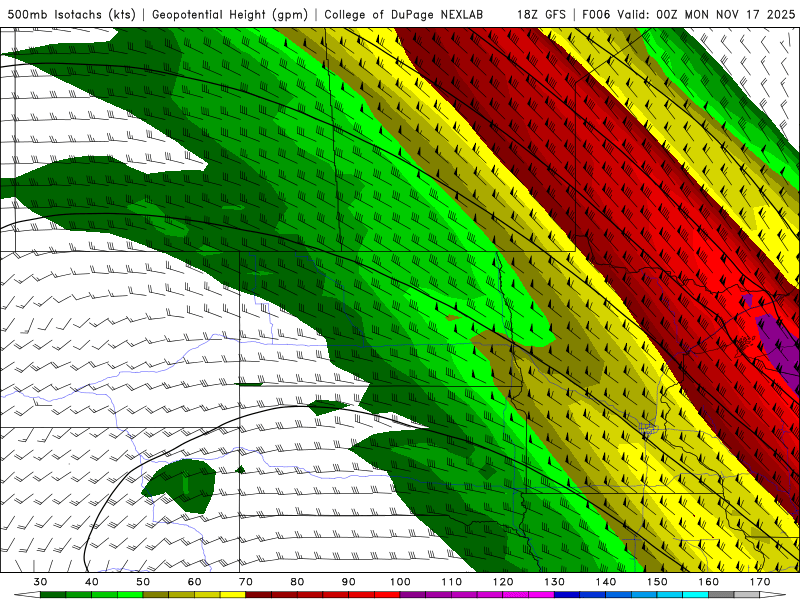
Task: Click the 50 label on the color scale
Action: (143, 582)
